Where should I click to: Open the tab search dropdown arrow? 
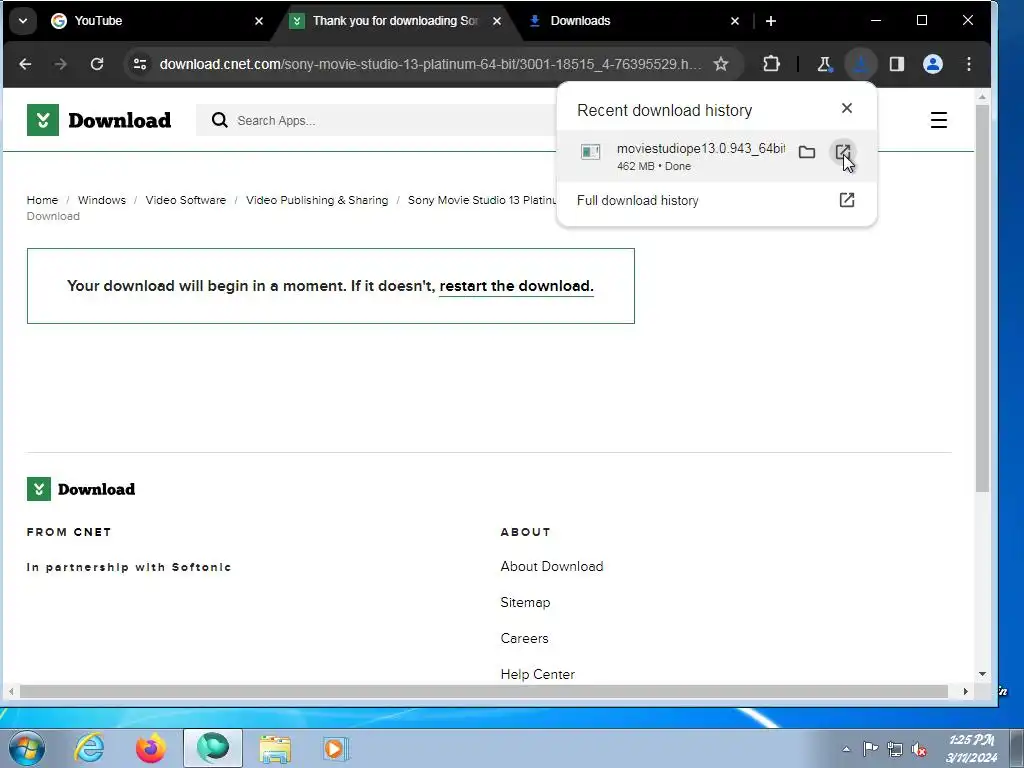[23, 21]
